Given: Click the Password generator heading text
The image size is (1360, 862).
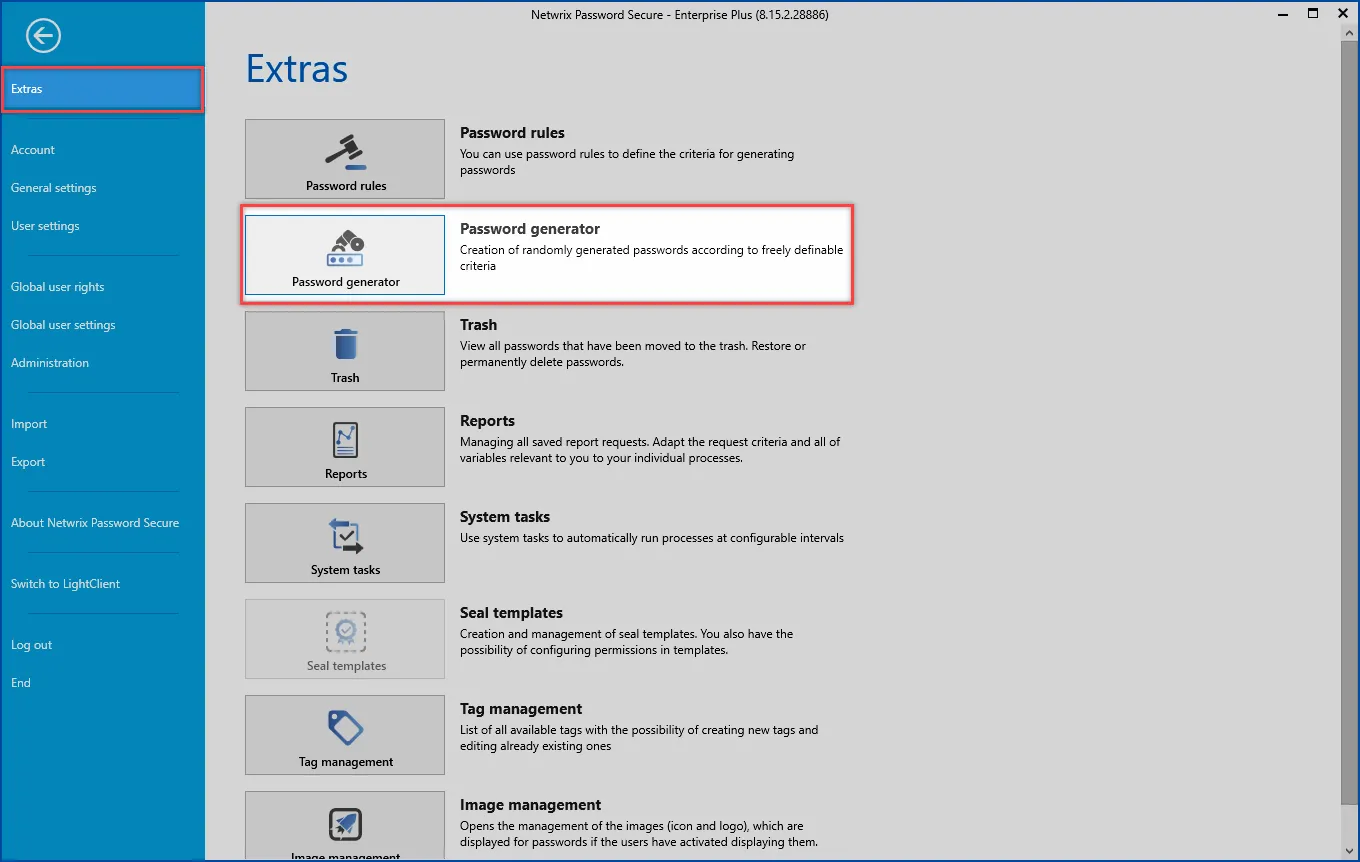Looking at the screenshot, I should 530,229.
